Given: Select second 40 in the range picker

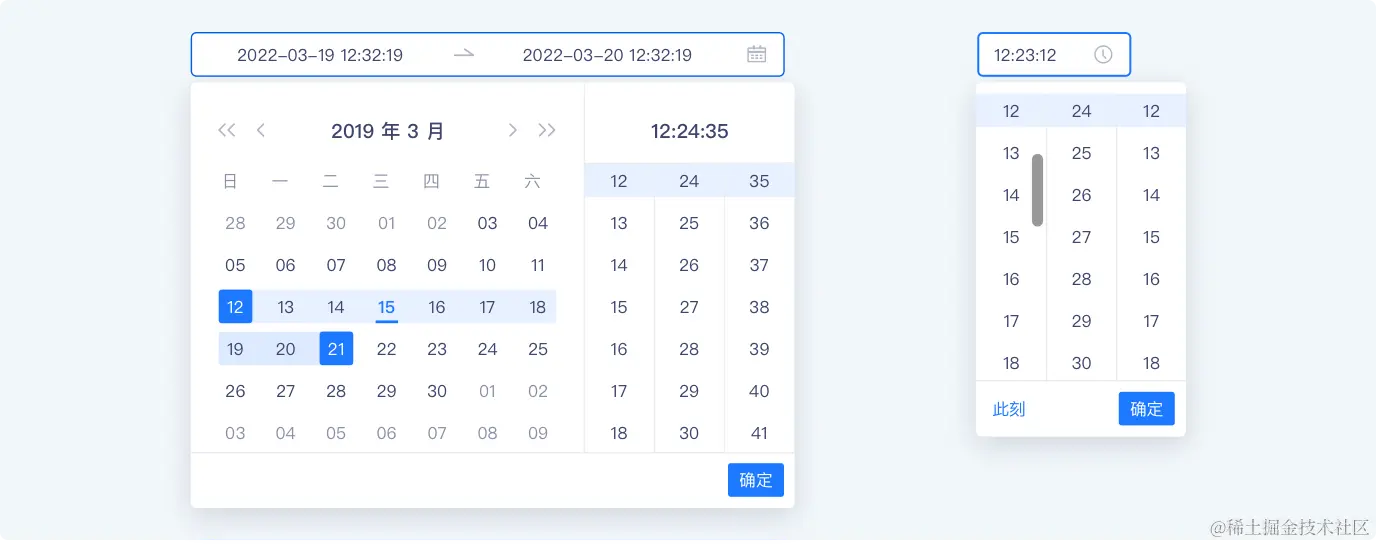Looking at the screenshot, I should pos(759,391).
